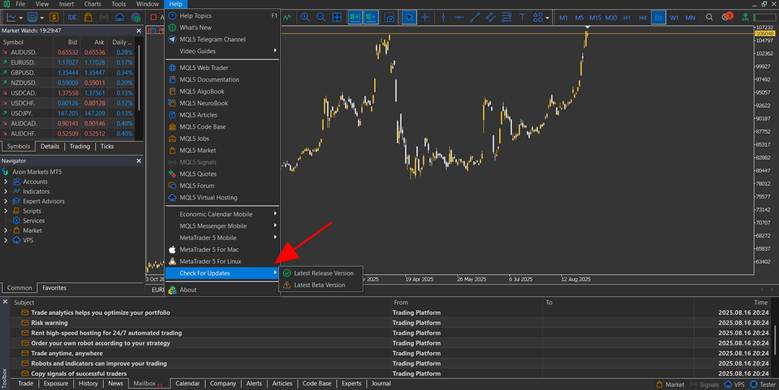This screenshot has width=779, height=390.
Task: Select the tile windows grid icon
Action: coord(337,17)
